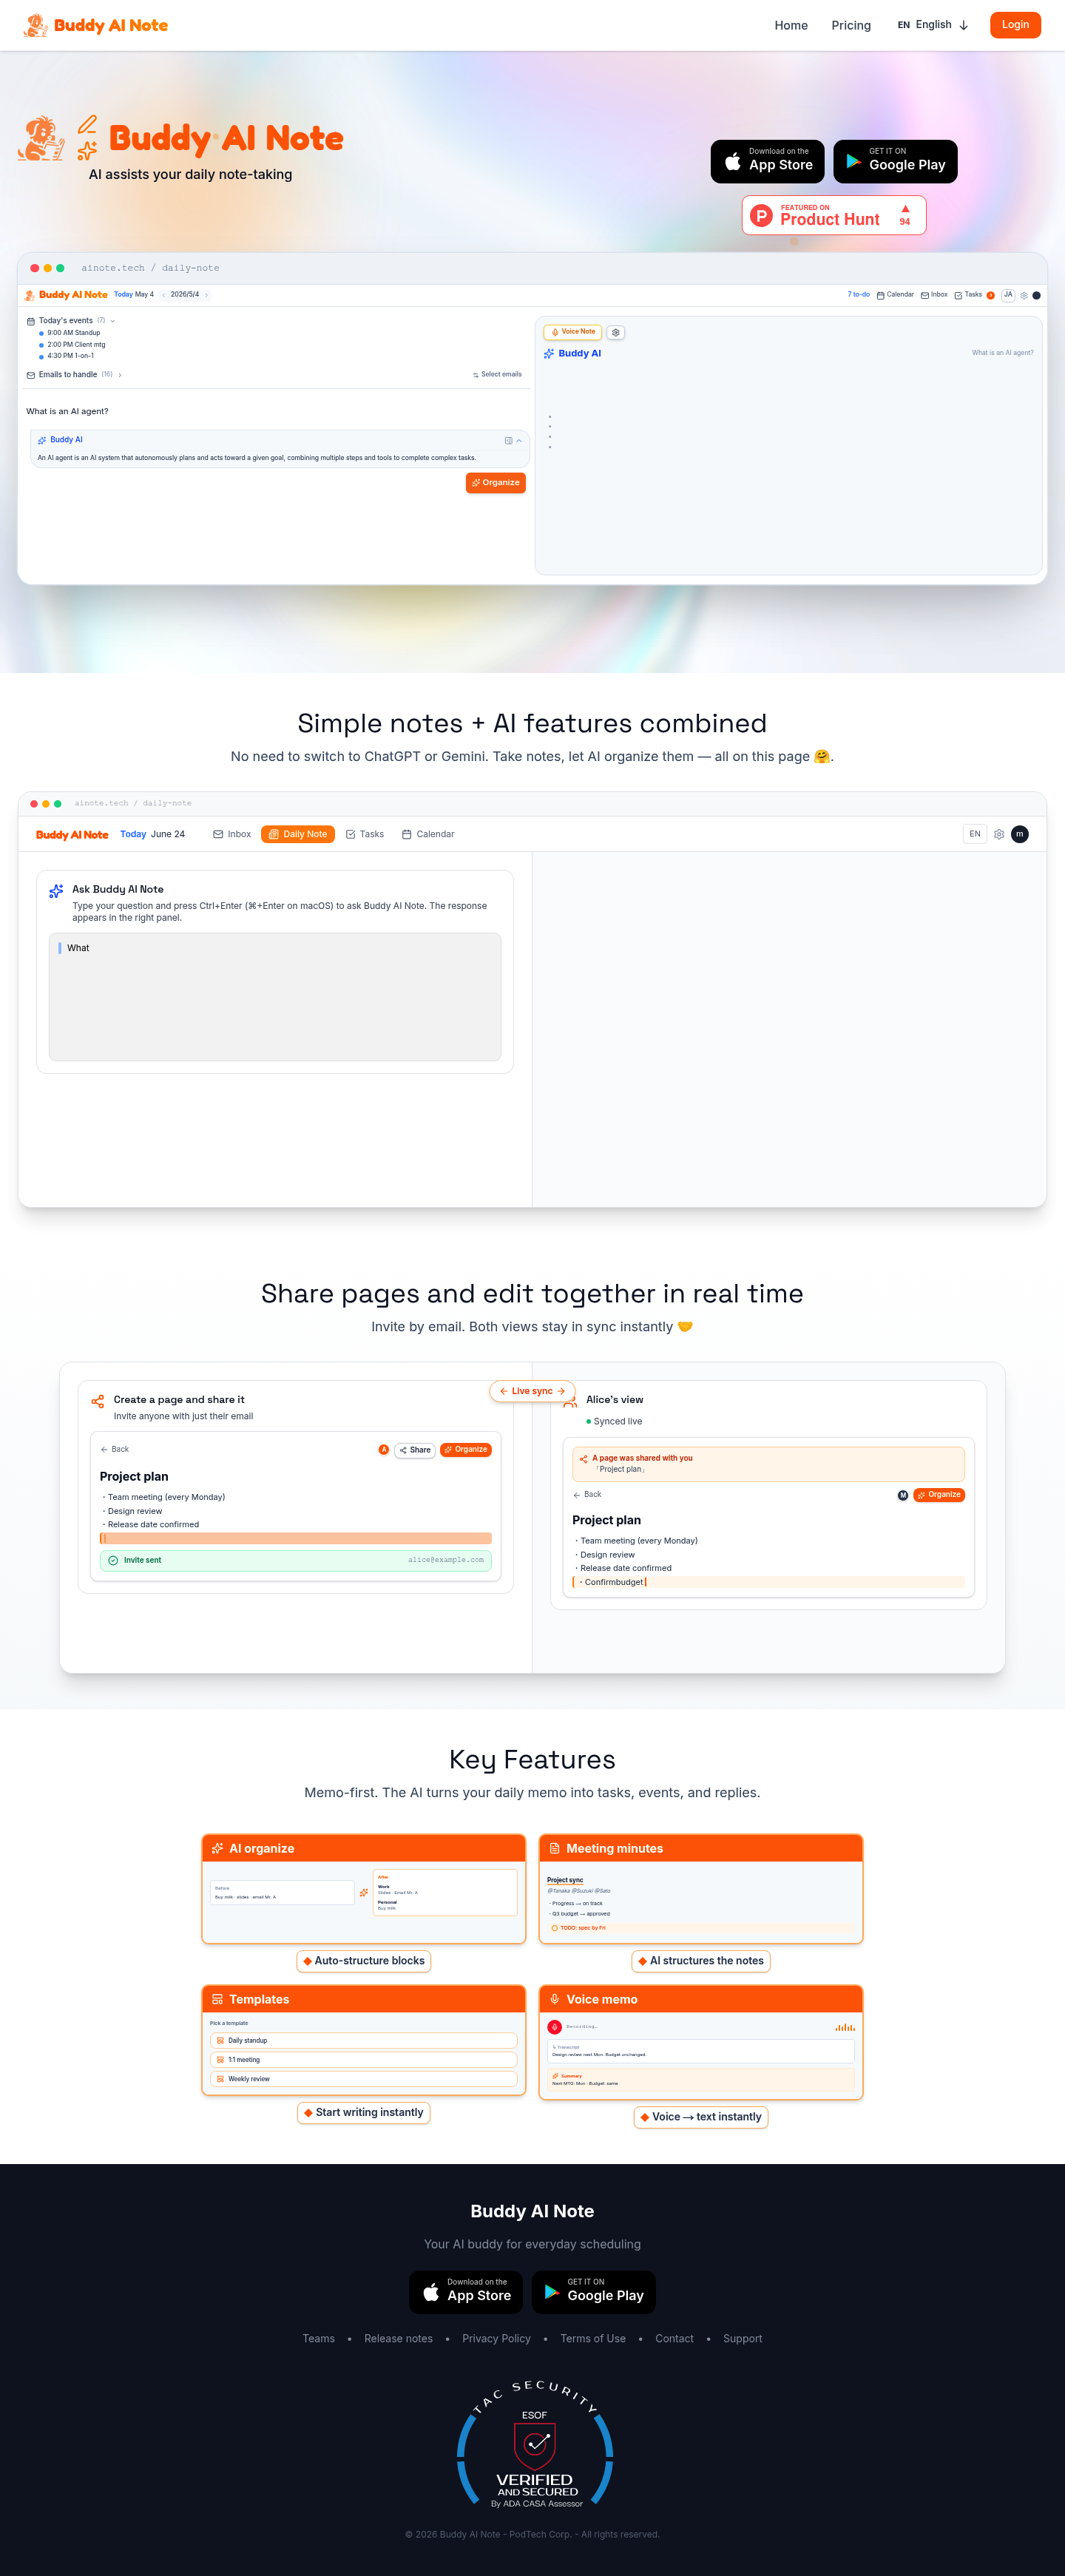The height and width of the screenshot is (2576, 1065).
Task: Click the 'm' user avatar
Action: (1020, 834)
